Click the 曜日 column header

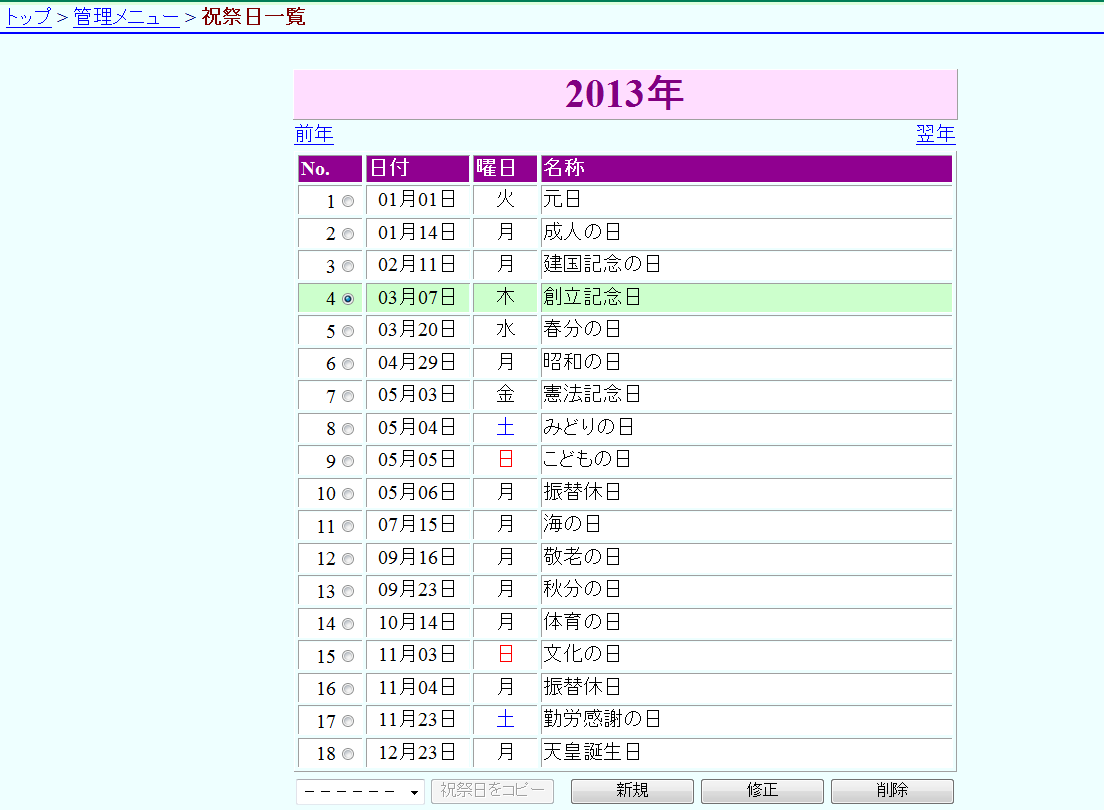(505, 168)
